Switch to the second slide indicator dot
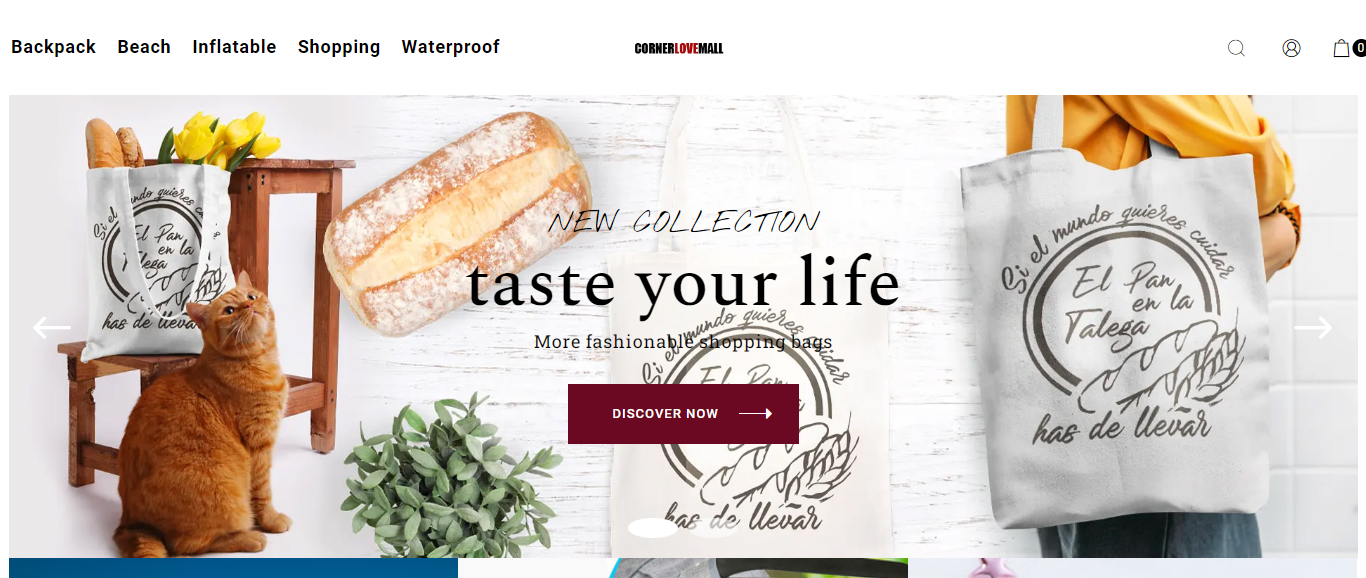 pos(713,527)
